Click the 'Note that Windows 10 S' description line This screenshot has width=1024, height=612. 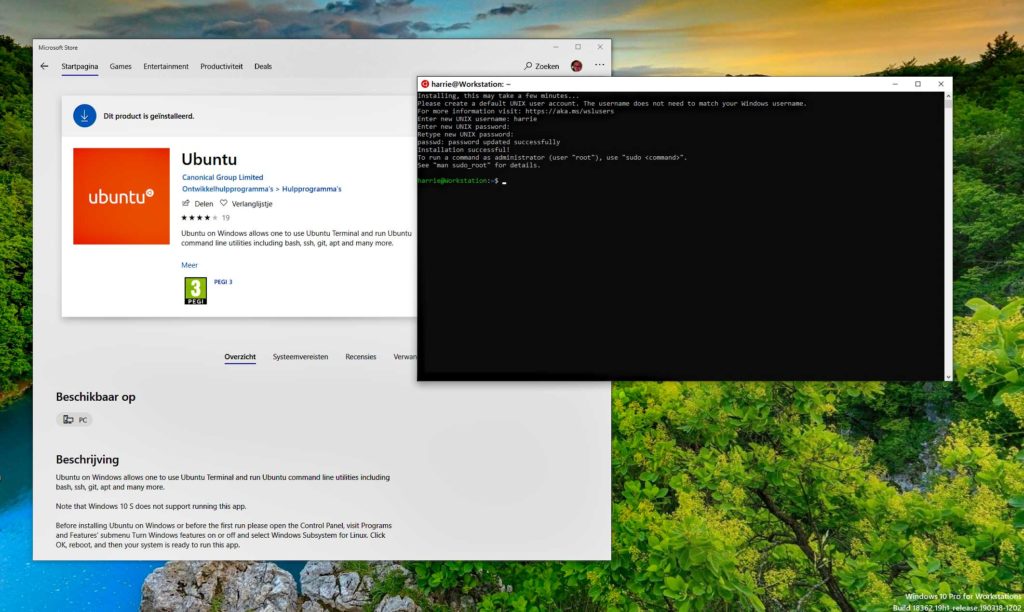coord(151,506)
